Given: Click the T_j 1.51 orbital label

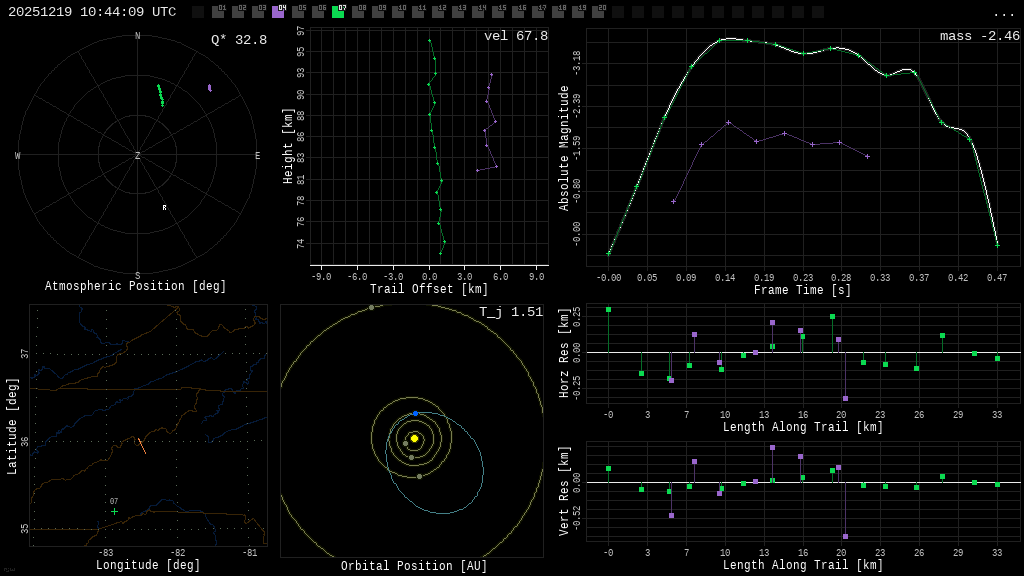Looking at the screenshot, I should [510, 312].
